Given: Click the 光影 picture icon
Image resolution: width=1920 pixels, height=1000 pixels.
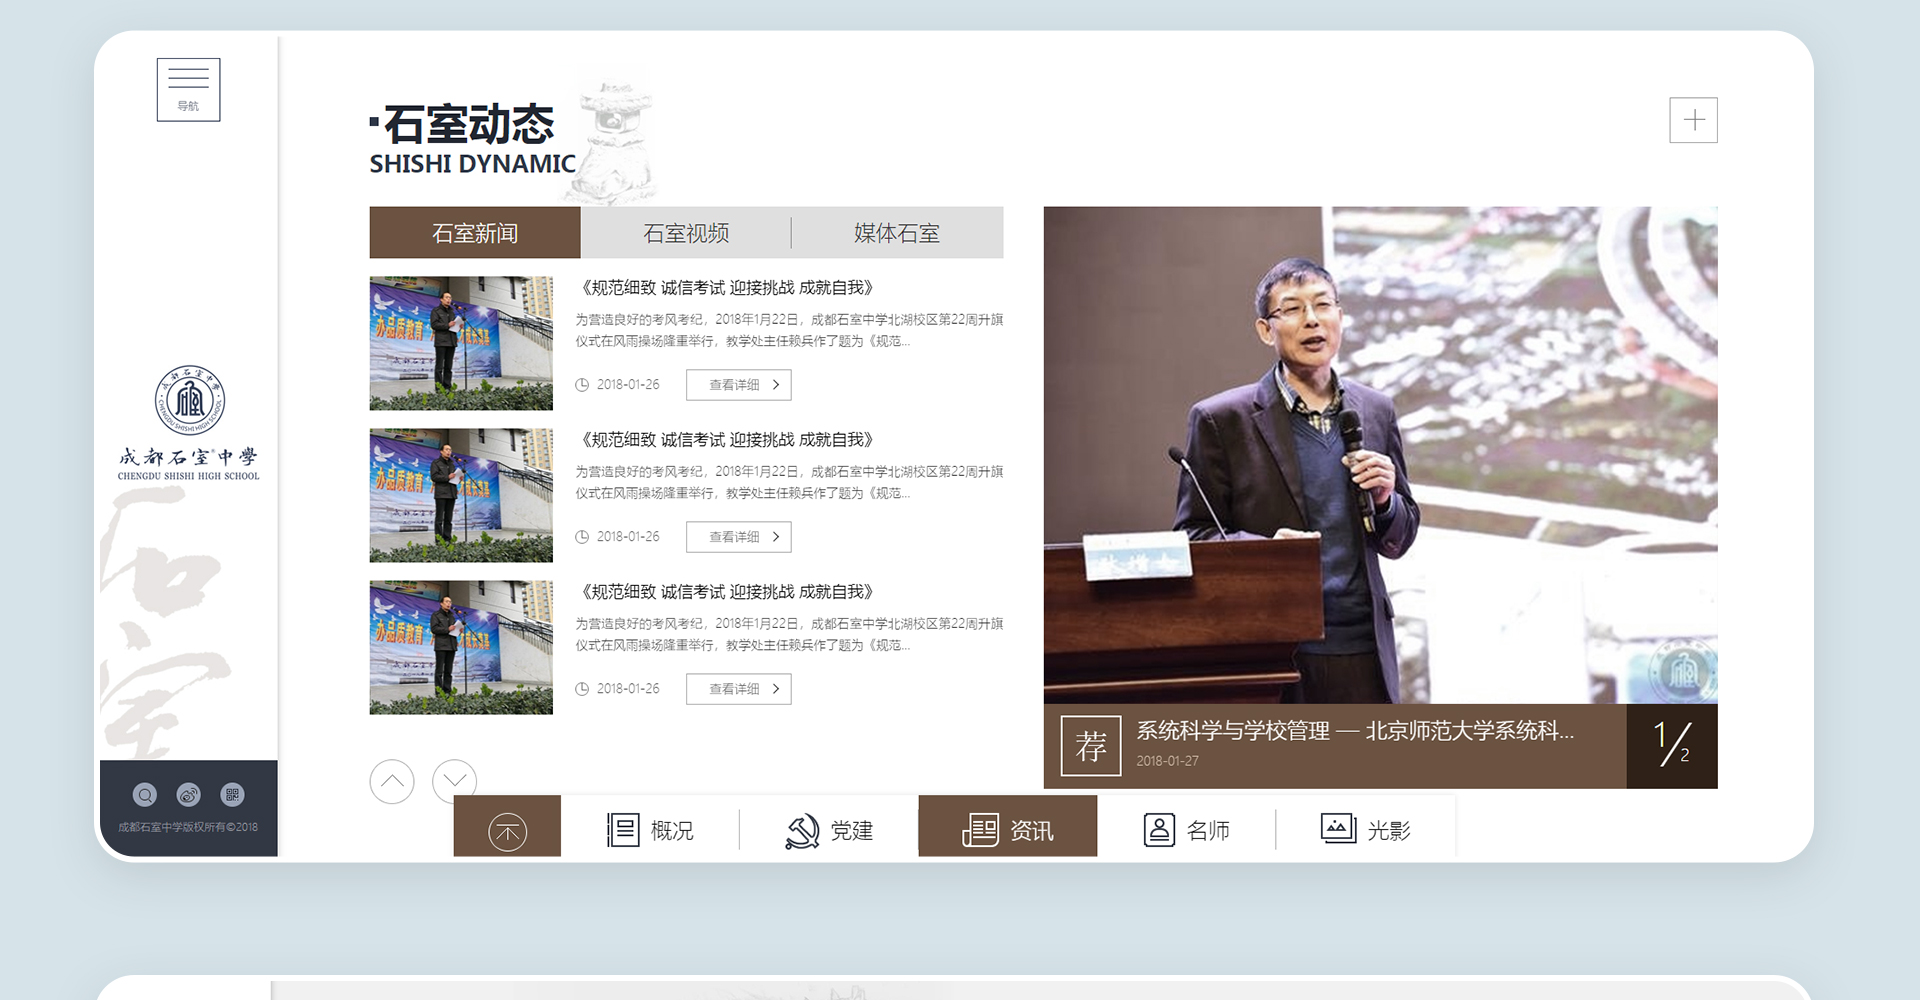Looking at the screenshot, I should (1338, 829).
